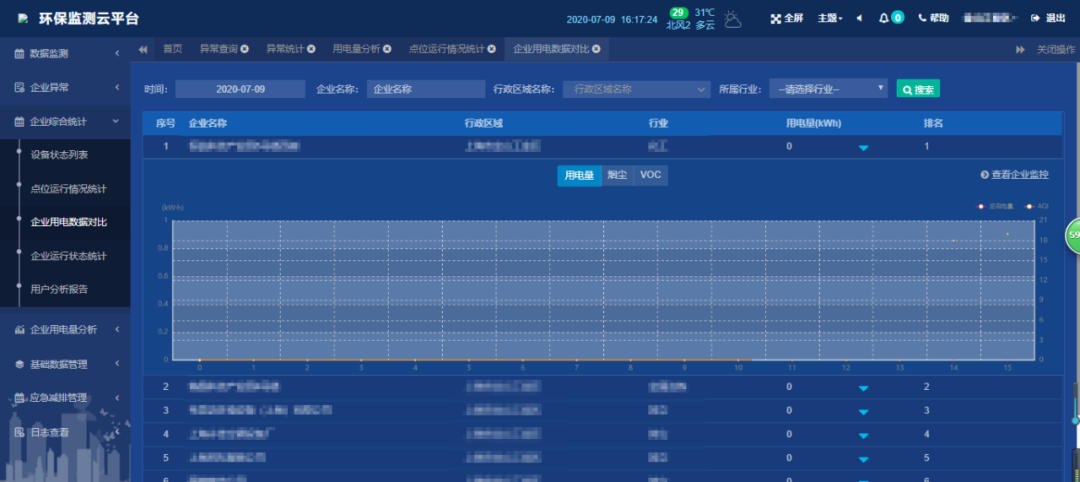Open the 查看企业监控 link

click(1014, 175)
